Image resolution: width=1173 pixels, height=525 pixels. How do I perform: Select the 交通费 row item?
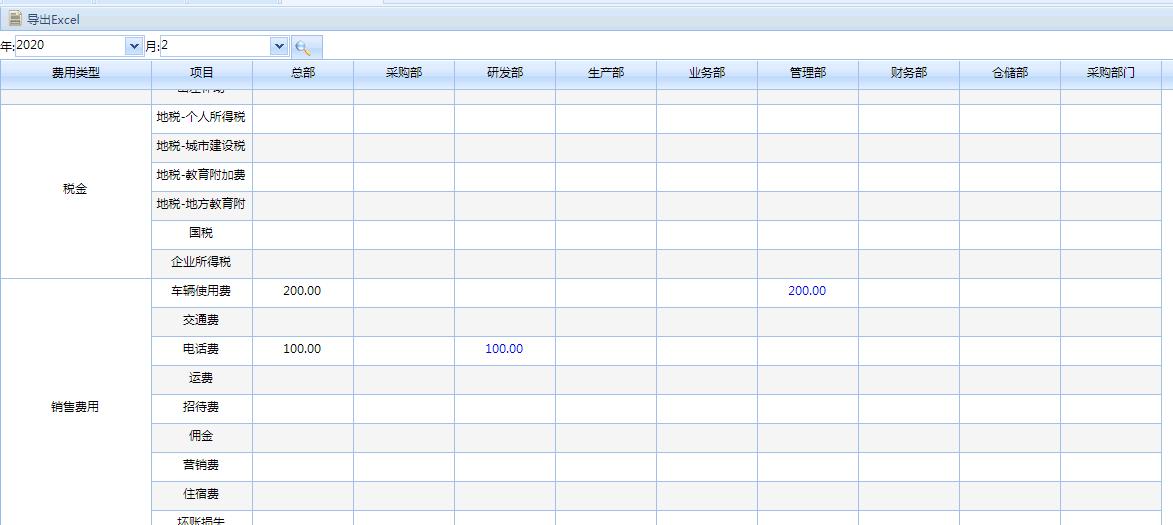coord(202,321)
